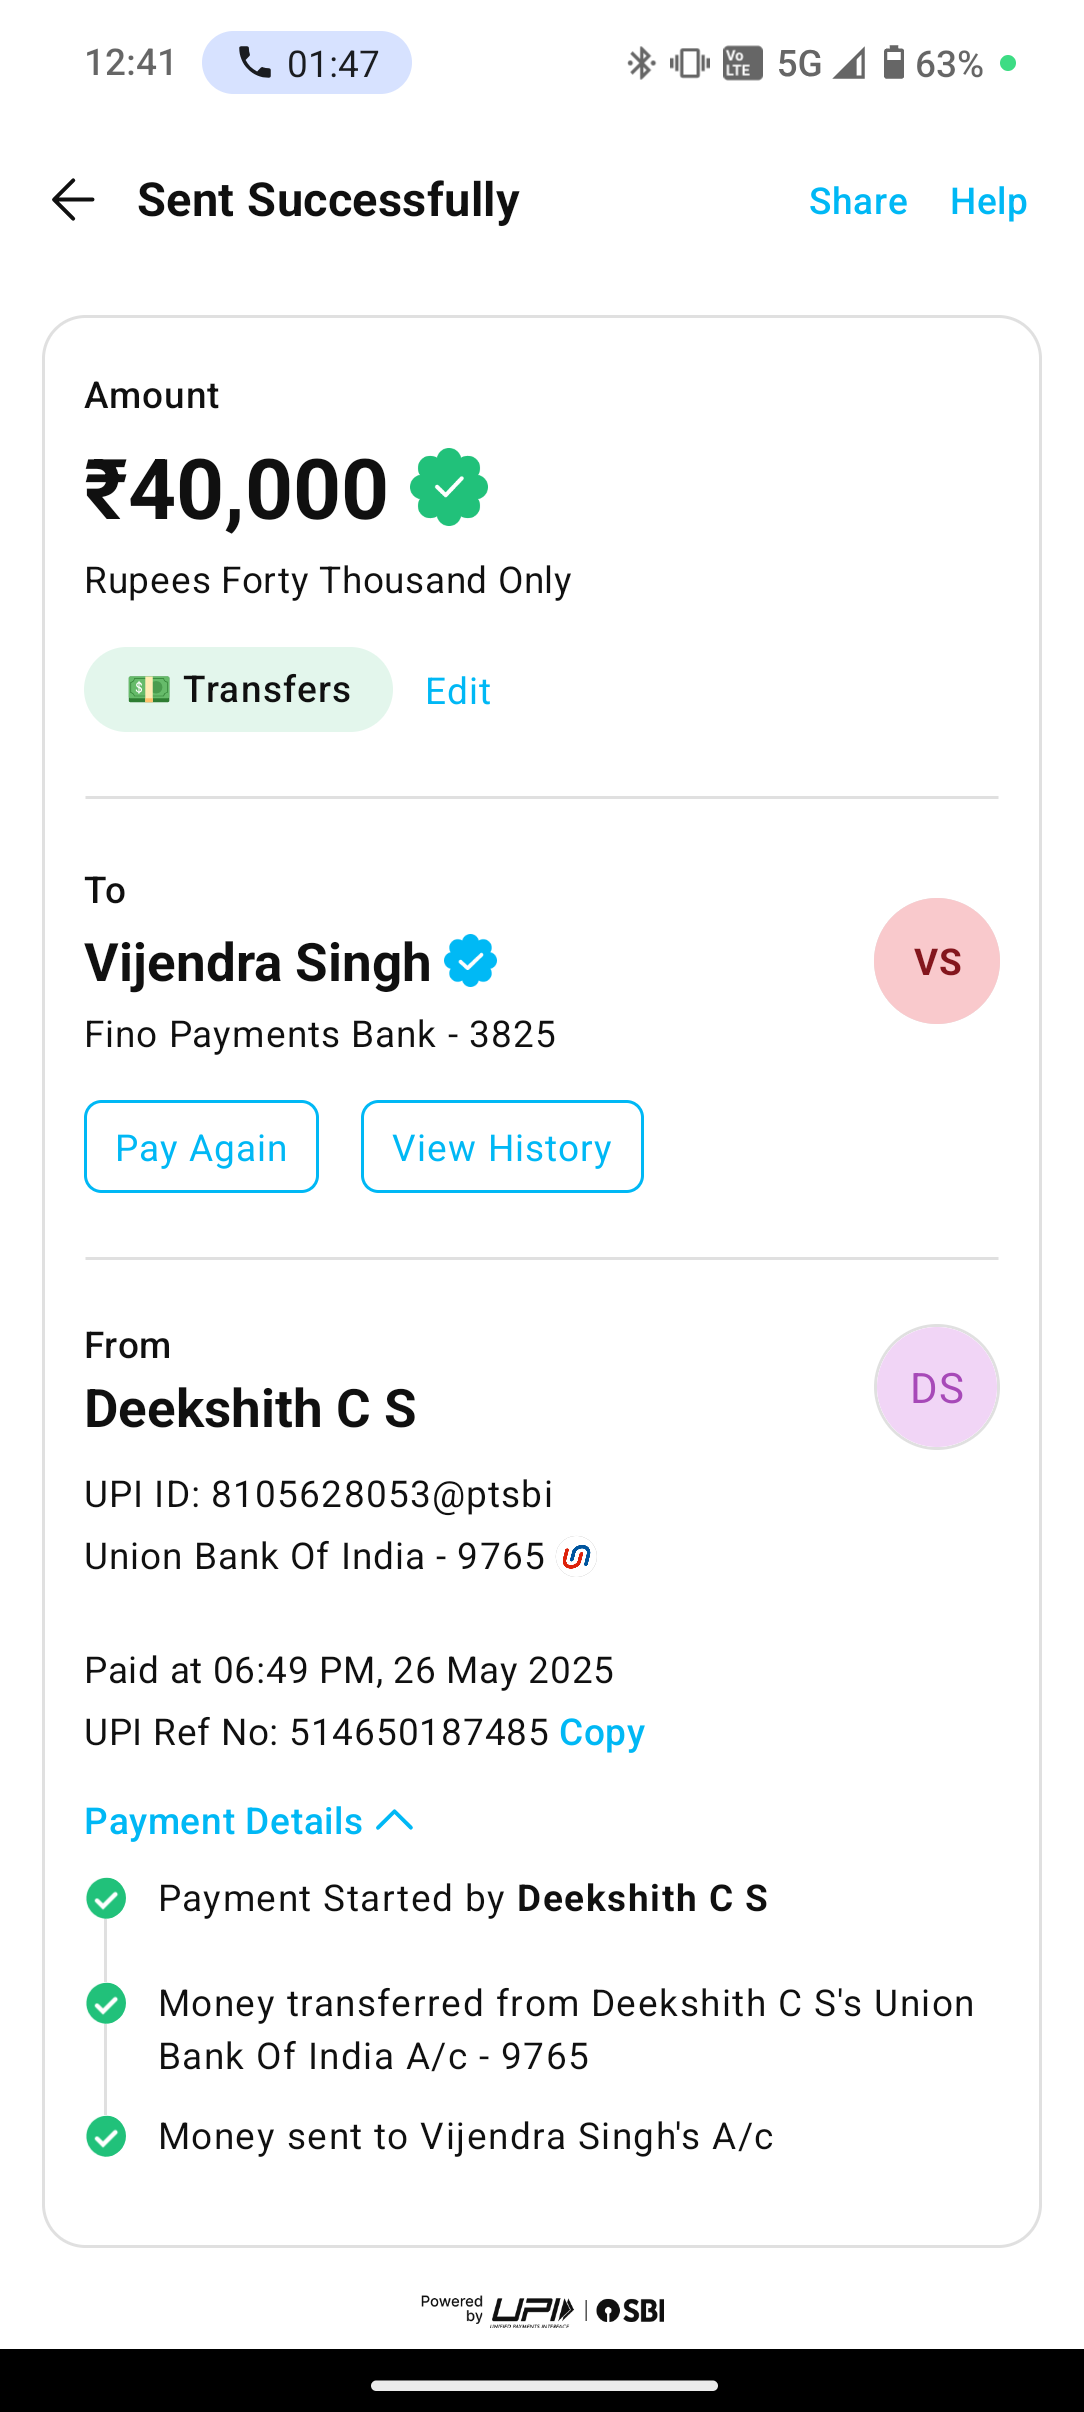Viewport: 1084px width, 2412px height.
Task: Open View History for this recipient
Action: tap(502, 1147)
